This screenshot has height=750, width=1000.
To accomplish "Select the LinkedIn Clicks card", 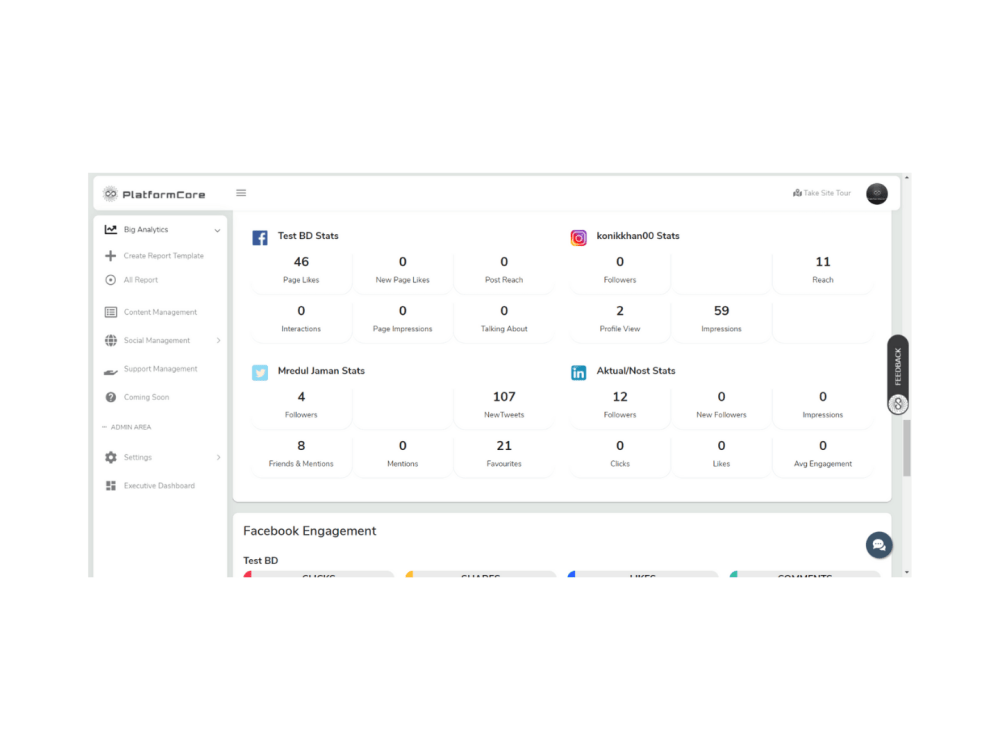I will 620,455.
